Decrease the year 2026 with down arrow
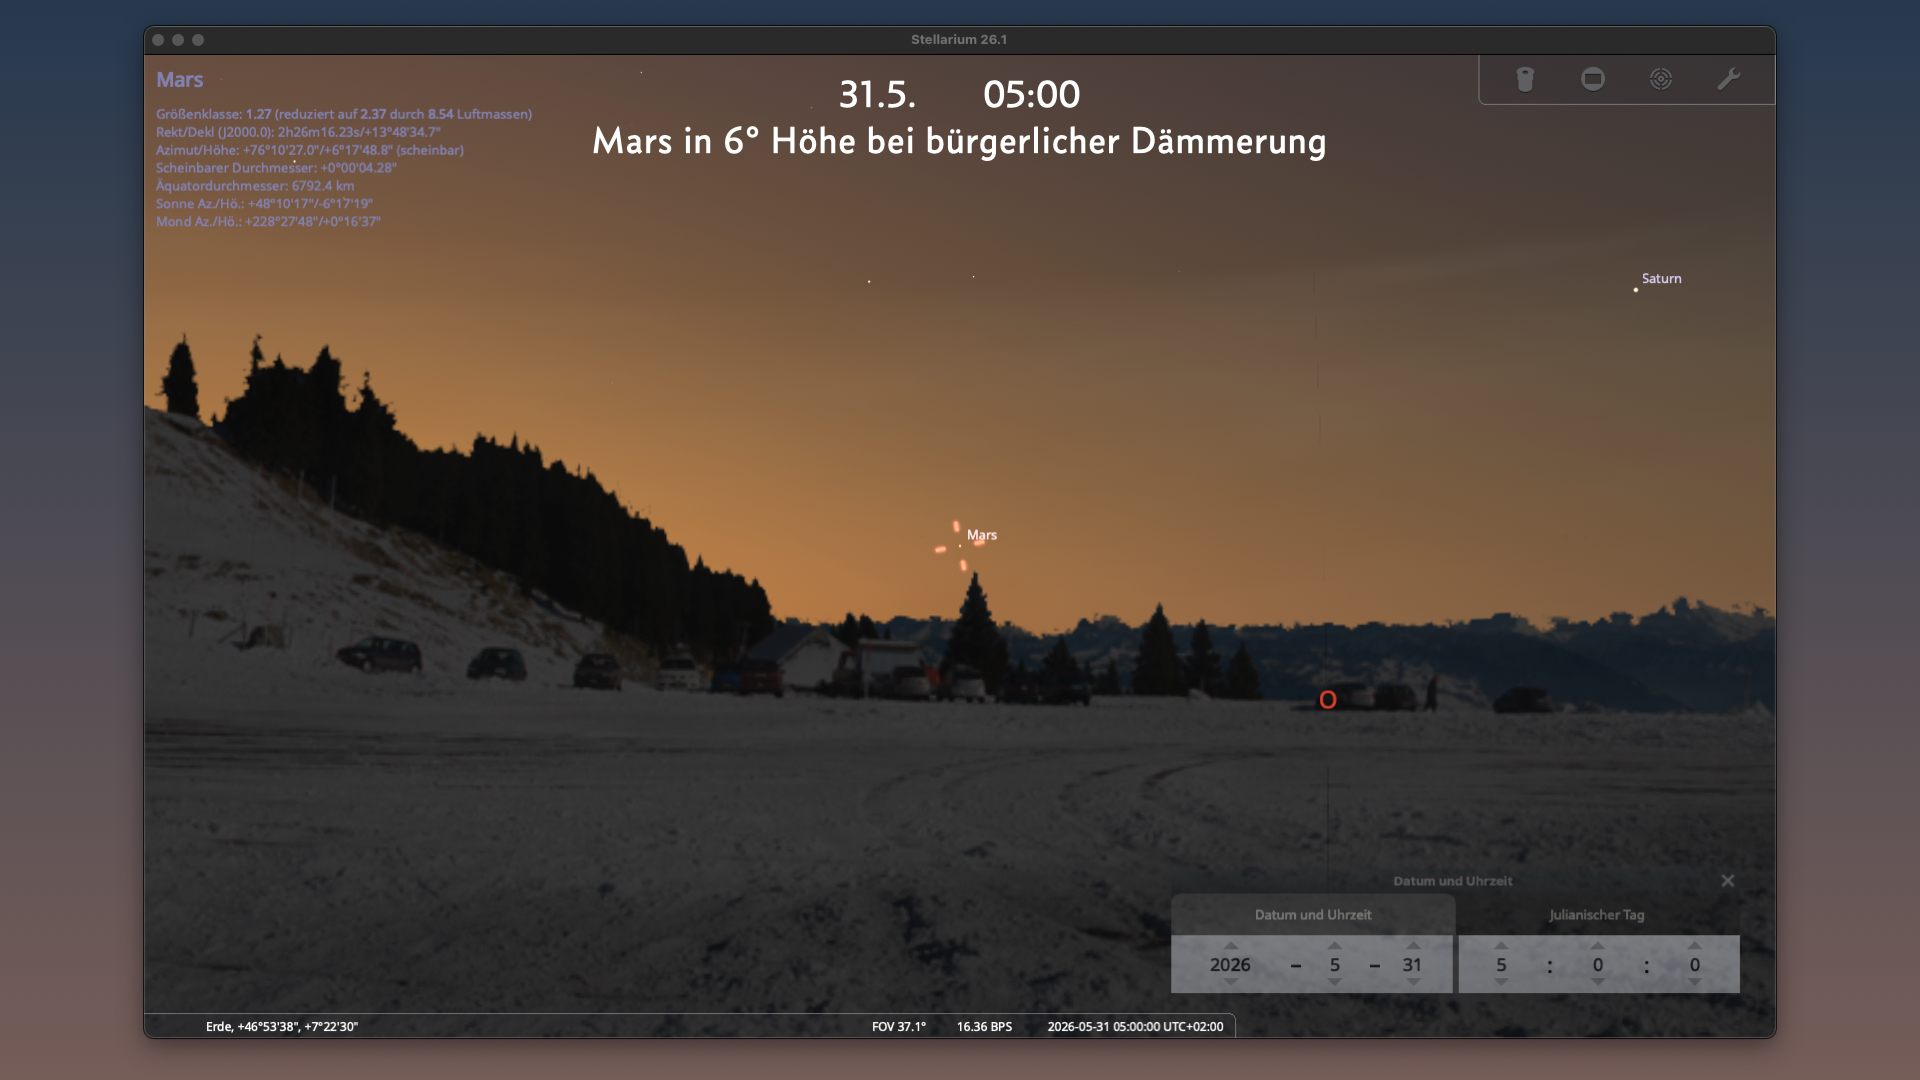 [1231, 982]
